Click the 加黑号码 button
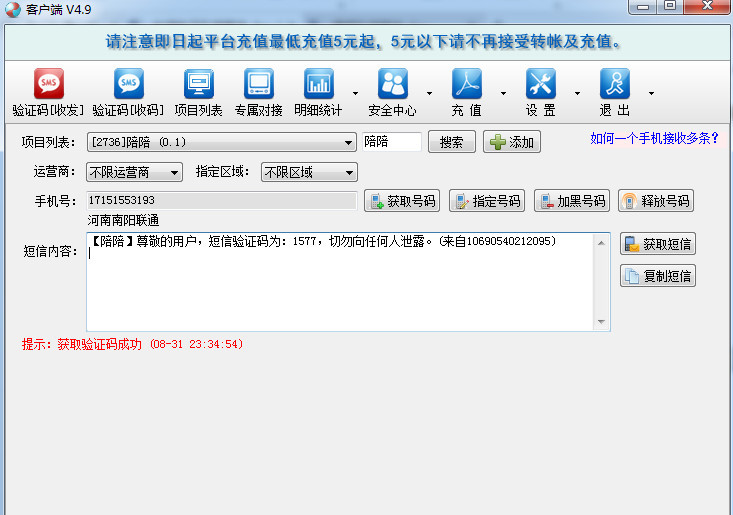Screen dimensions: 733x515 click(572, 201)
